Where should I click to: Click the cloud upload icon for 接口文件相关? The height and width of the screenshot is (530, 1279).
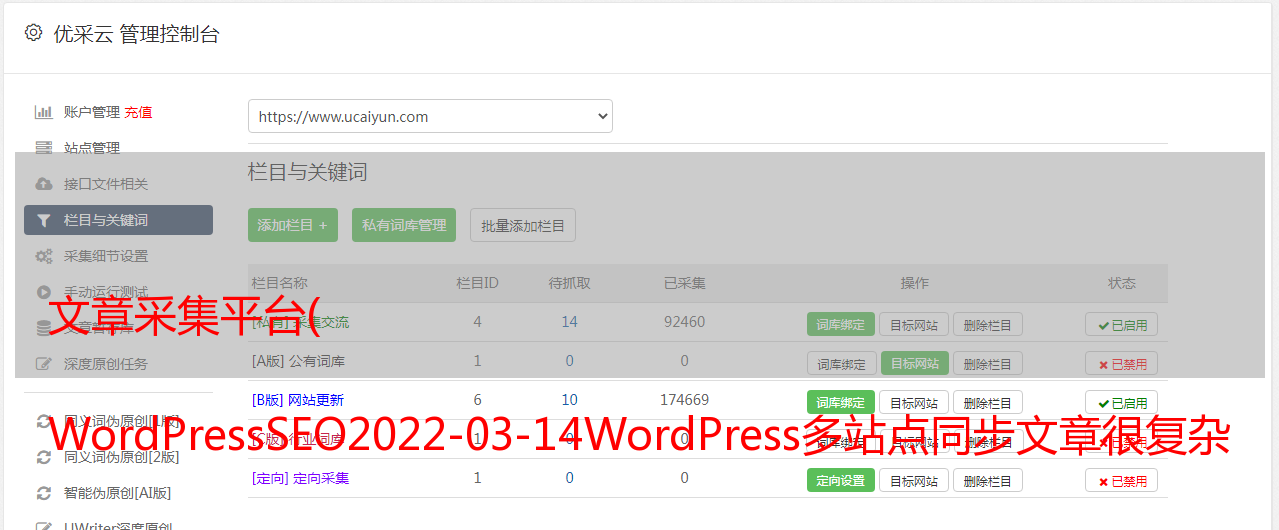44,184
